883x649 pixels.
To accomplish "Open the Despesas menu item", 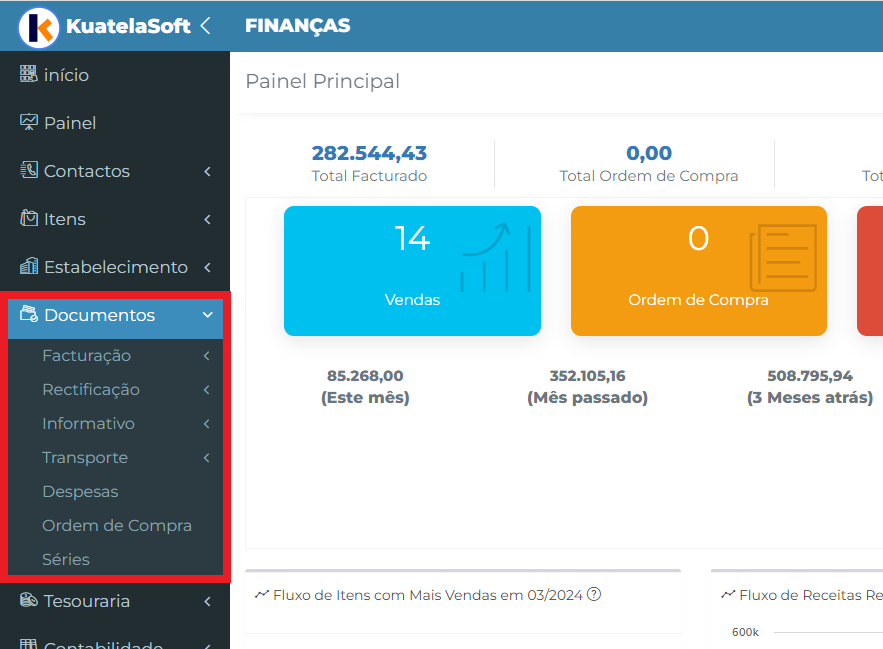I will 80,491.
